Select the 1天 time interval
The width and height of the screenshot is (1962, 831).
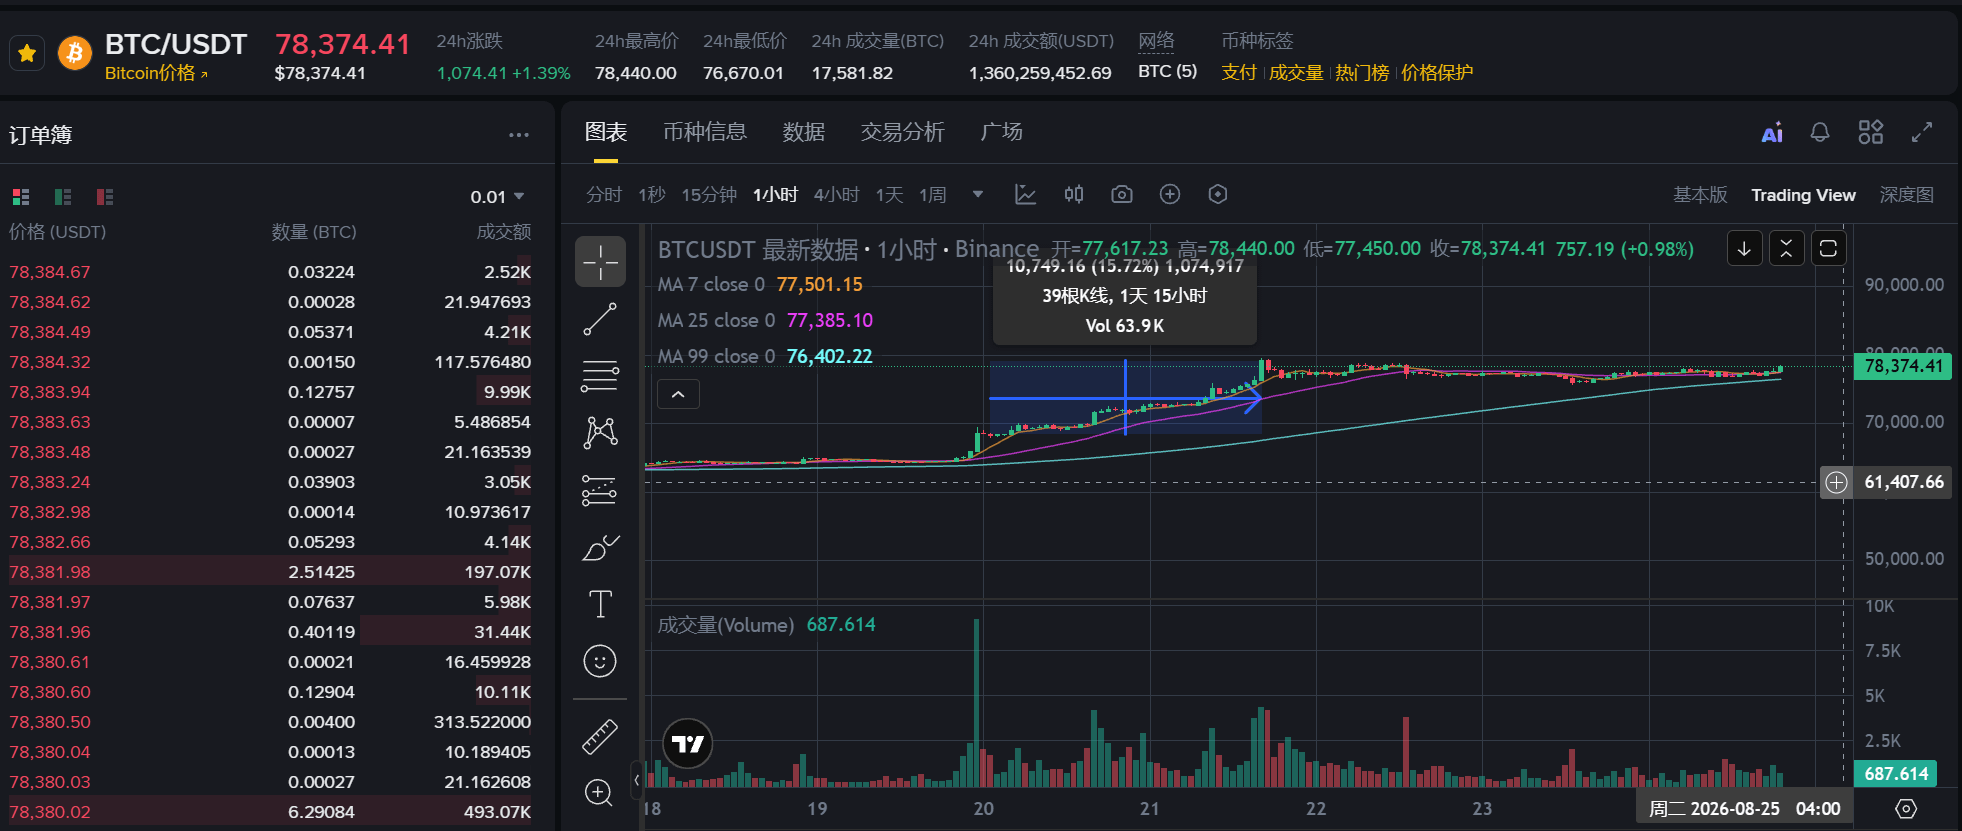[890, 195]
